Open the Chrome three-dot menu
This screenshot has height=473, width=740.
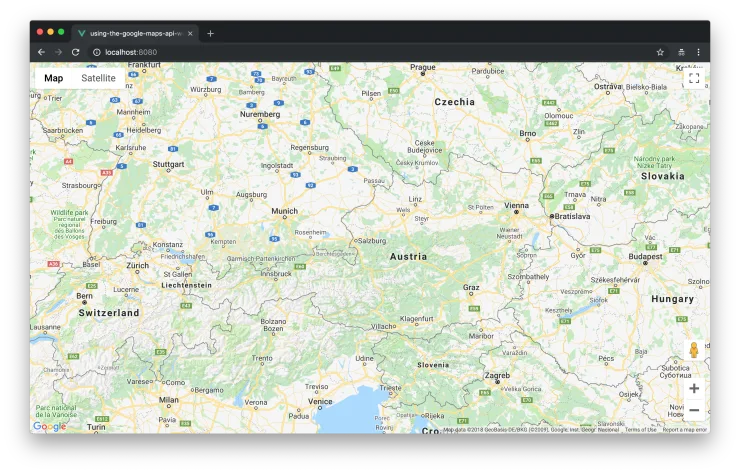698,52
